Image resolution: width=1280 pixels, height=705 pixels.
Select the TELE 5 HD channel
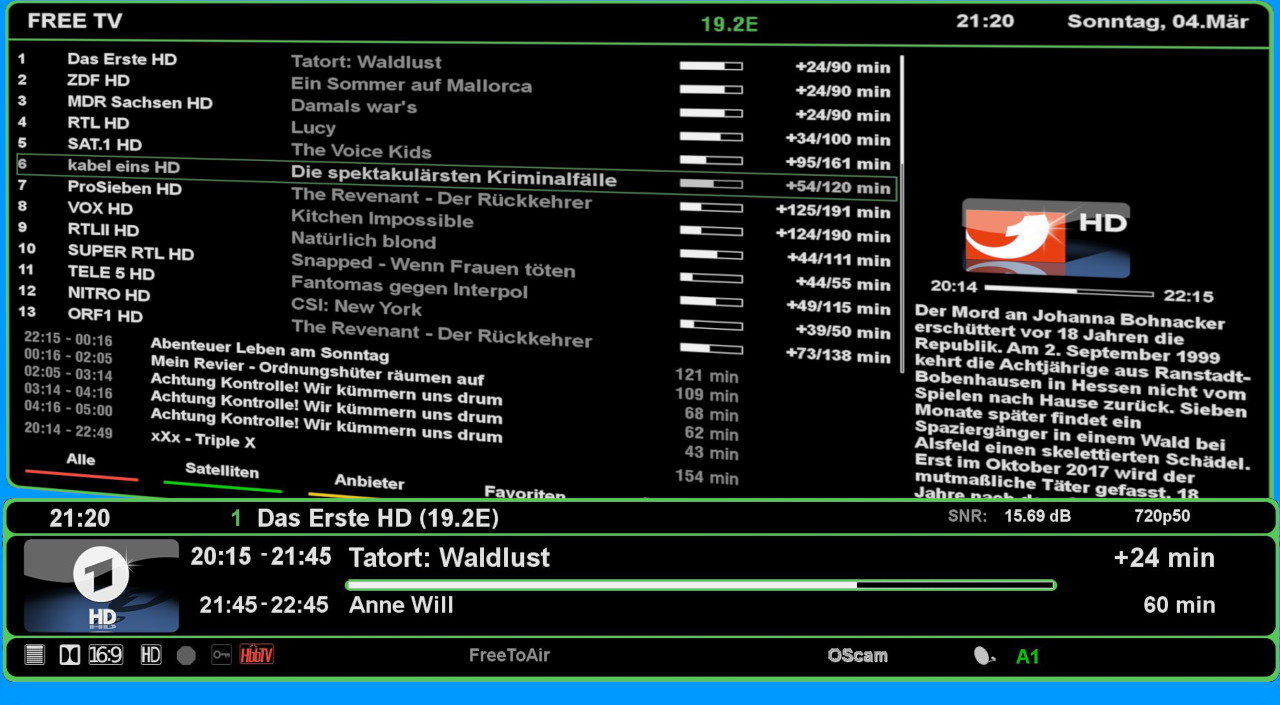[x=111, y=273]
